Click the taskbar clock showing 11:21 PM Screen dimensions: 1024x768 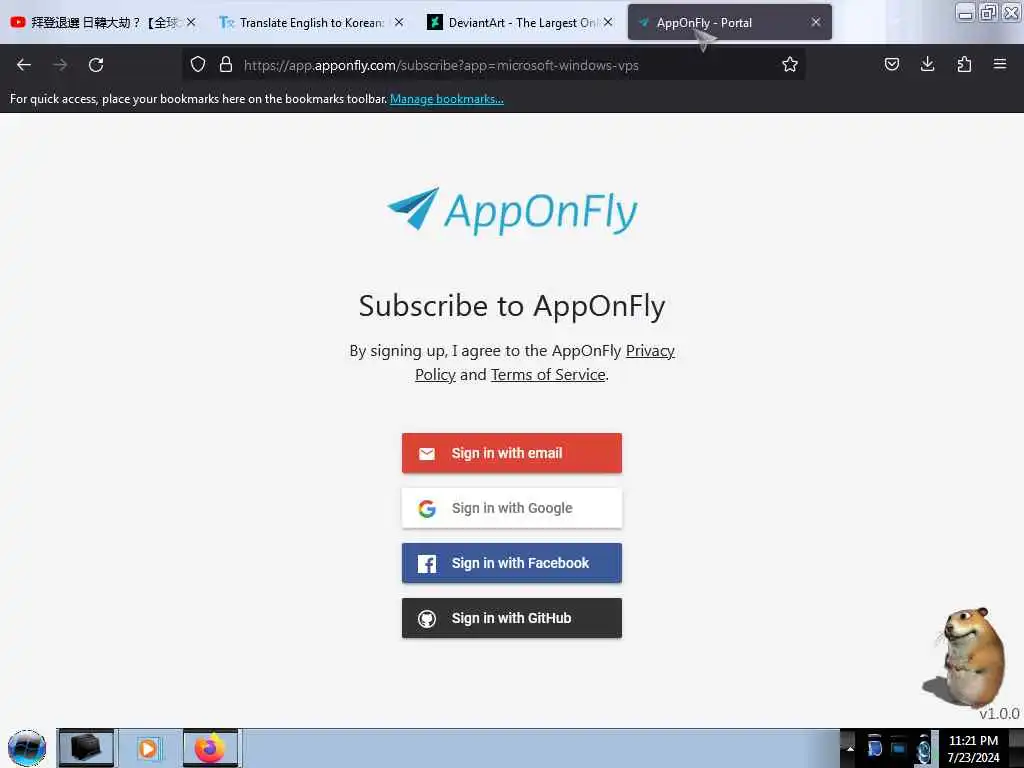pos(973,748)
